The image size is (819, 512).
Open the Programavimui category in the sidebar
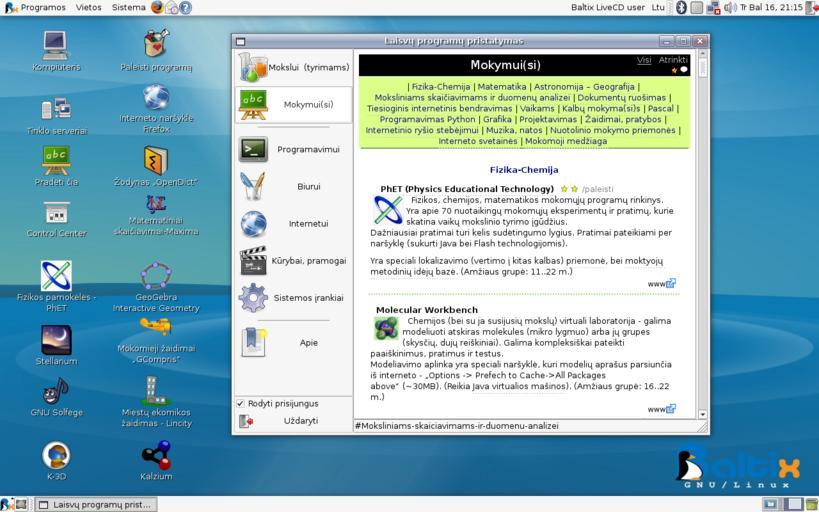(x=293, y=149)
